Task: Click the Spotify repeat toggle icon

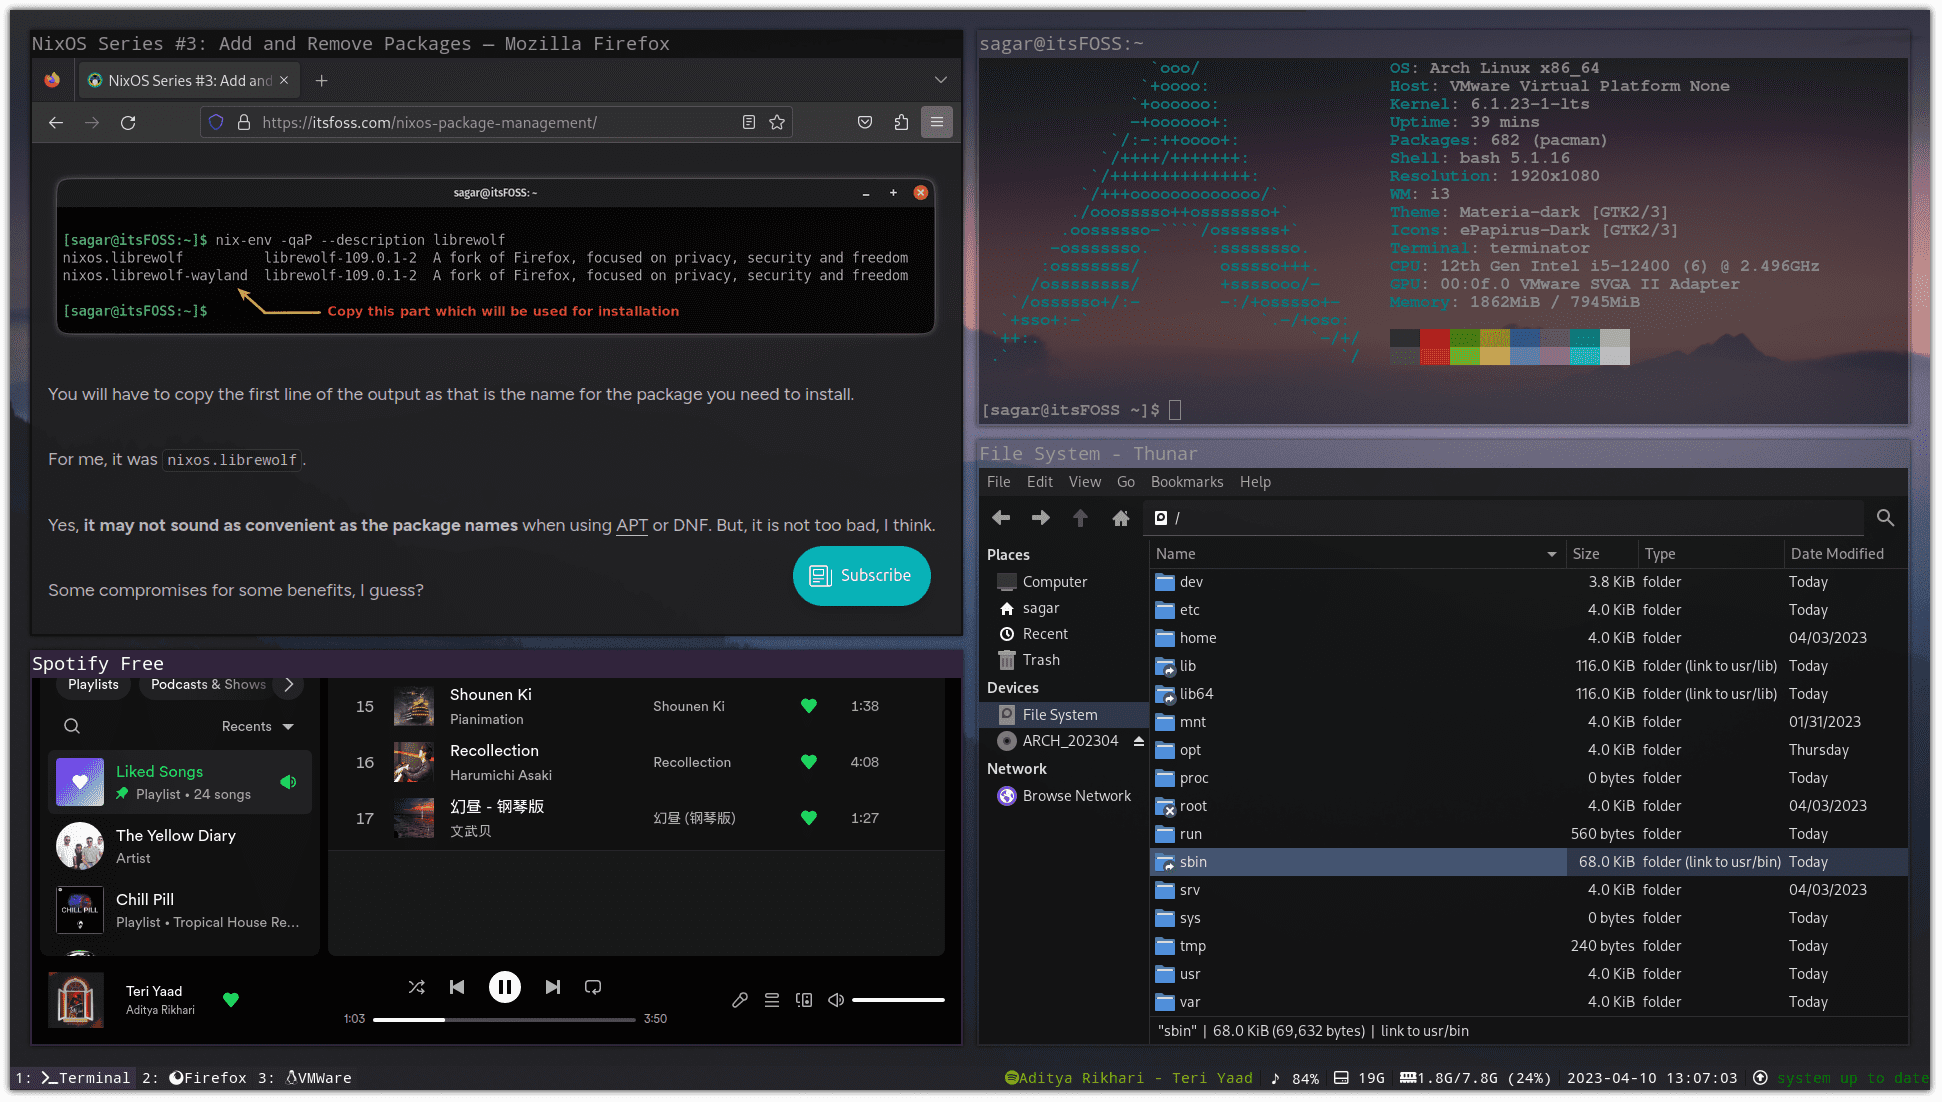Action: point(592,987)
